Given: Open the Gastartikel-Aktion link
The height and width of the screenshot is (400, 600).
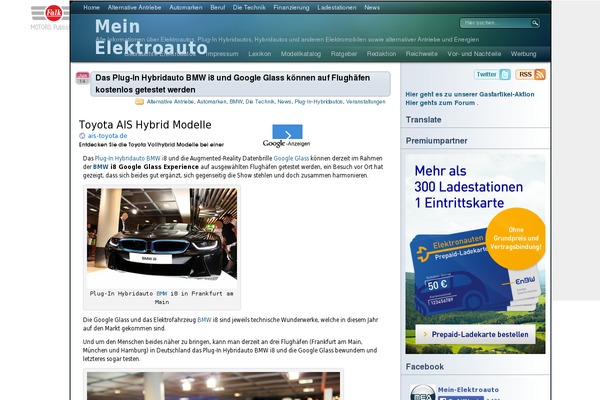Looking at the screenshot, I should coord(470,94).
